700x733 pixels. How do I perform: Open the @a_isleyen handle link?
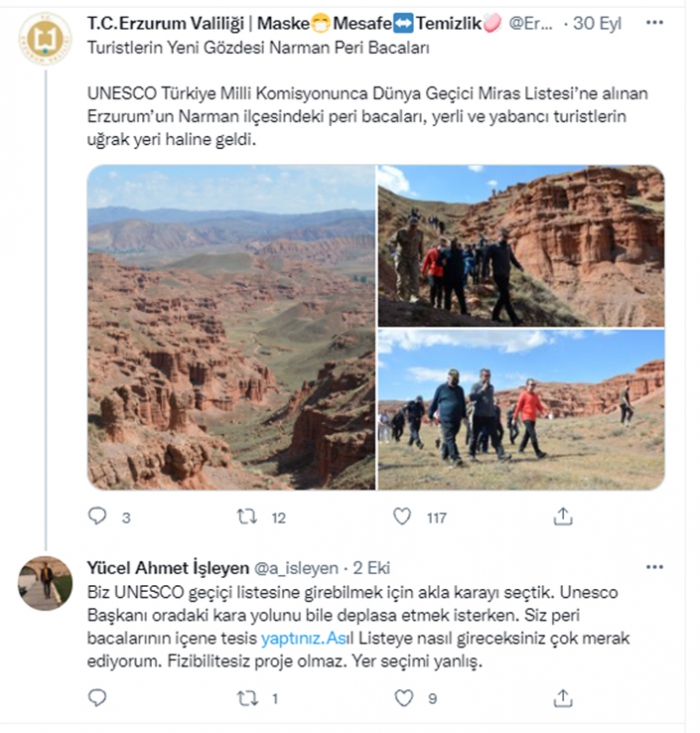(x=296, y=568)
